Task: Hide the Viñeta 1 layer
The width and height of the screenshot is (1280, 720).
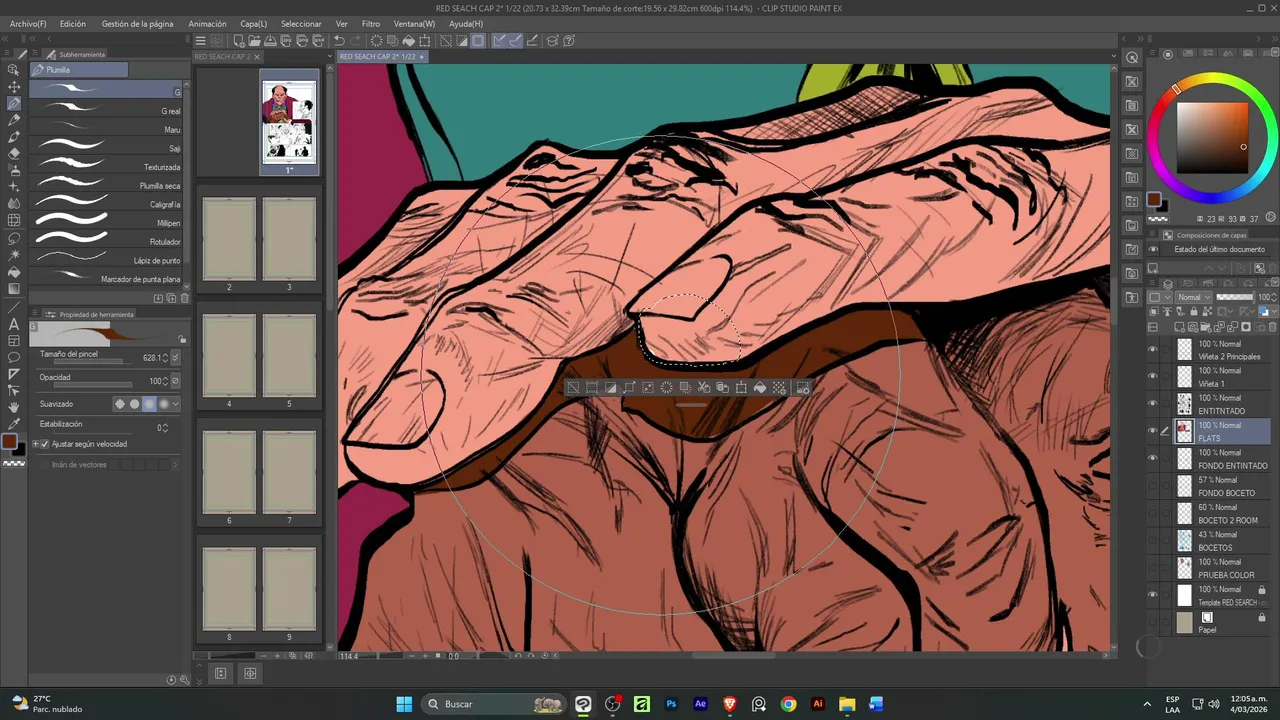Action: pyautogui.click(x=1152, y=376)
